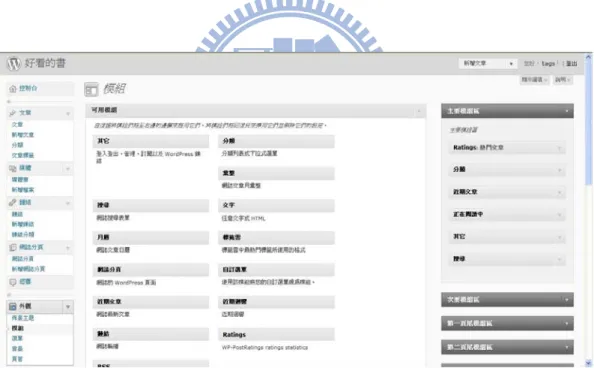Select 模組 under 外觀 menu

[x=17, y=328]
